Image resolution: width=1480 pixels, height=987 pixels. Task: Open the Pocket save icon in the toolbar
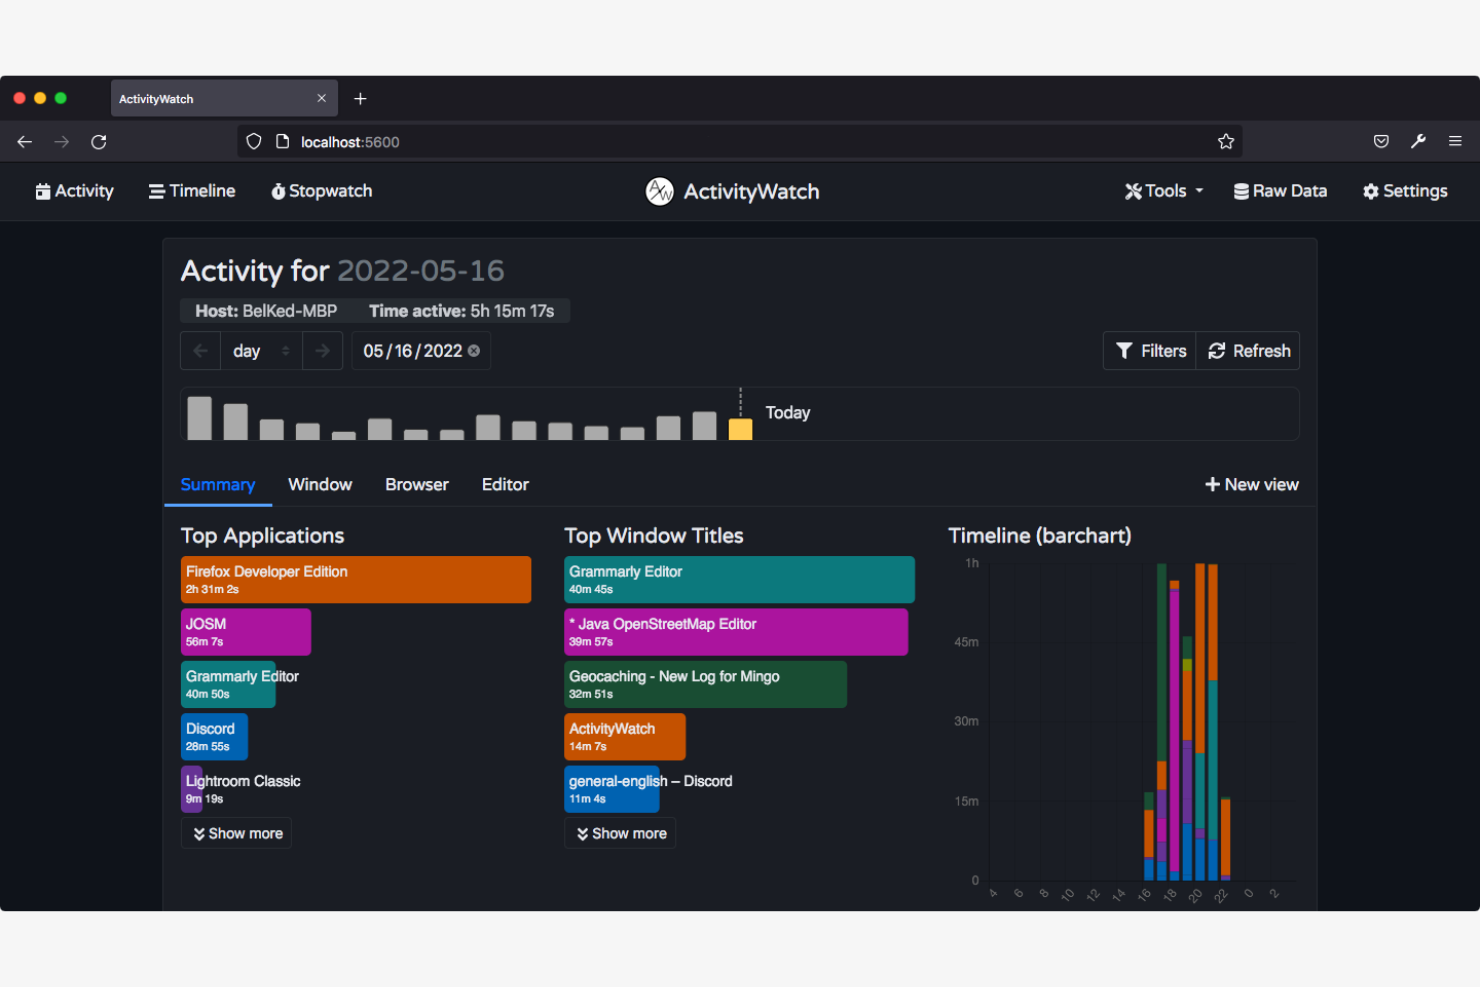1381,142
